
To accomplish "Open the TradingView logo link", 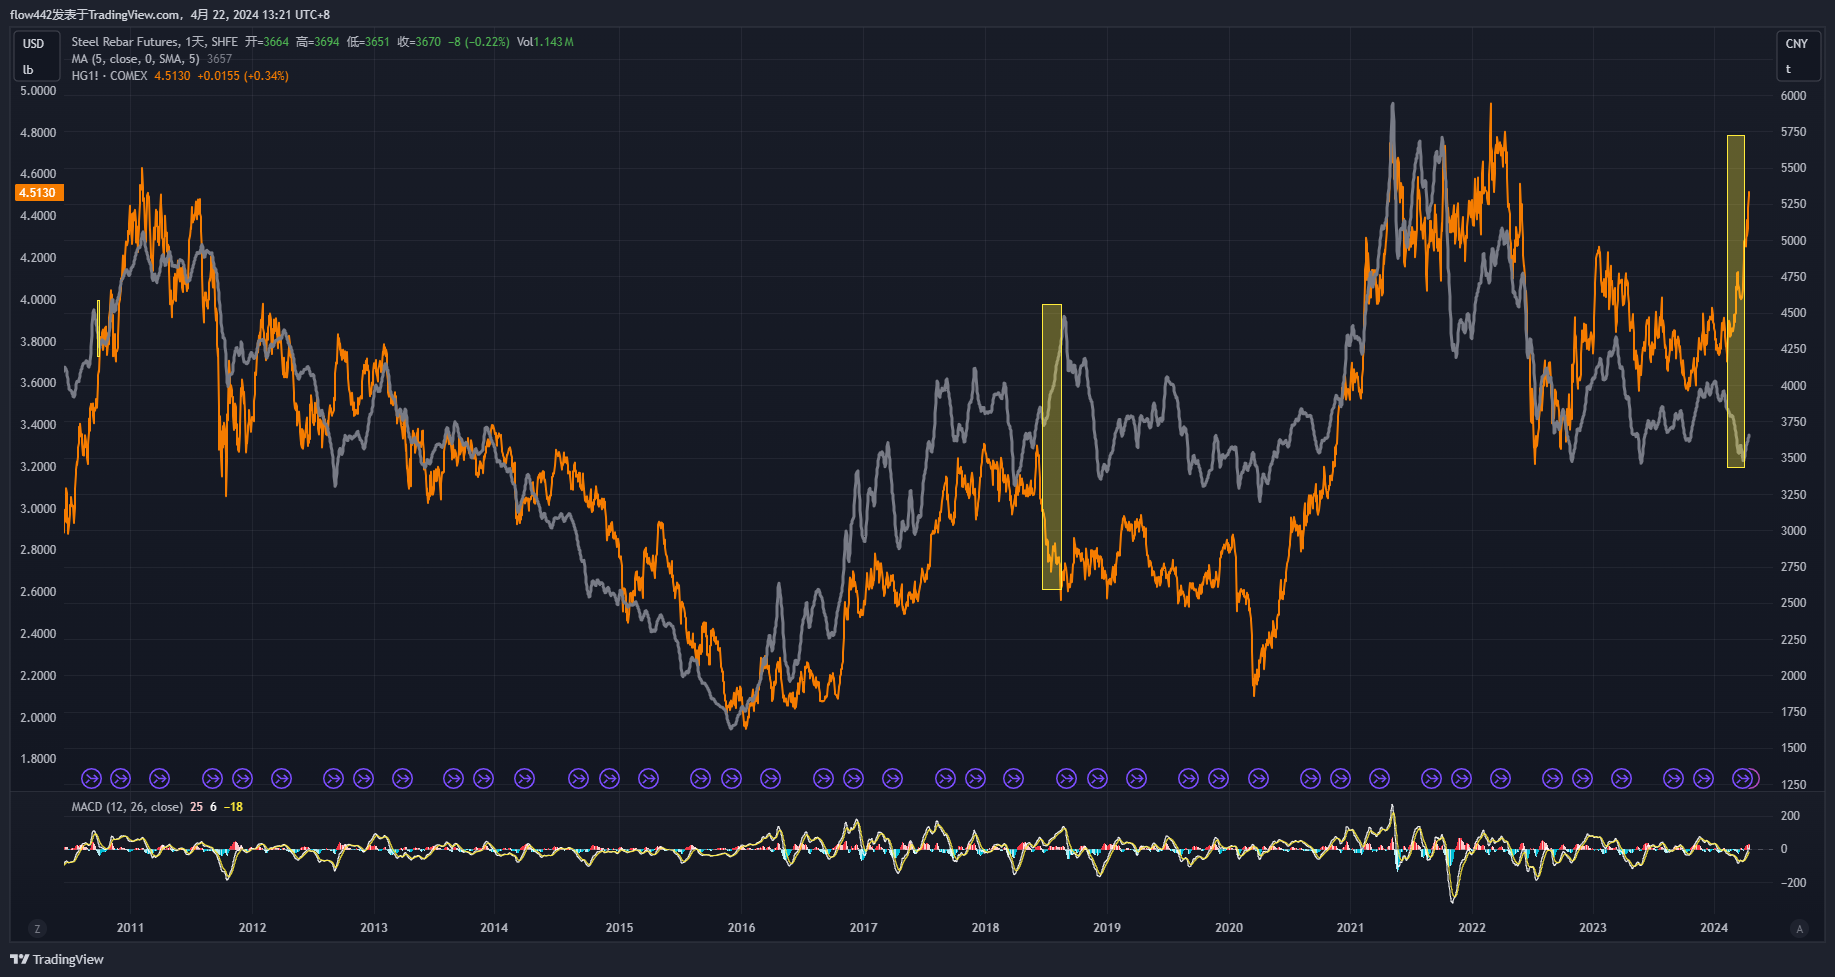I will click(x=57, y=959).
